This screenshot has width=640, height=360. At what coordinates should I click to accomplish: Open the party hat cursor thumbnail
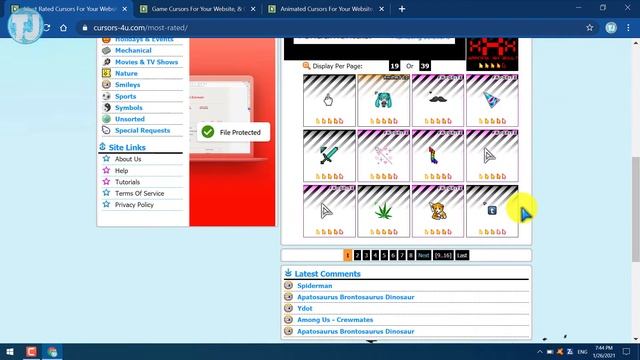click(492, 100)
